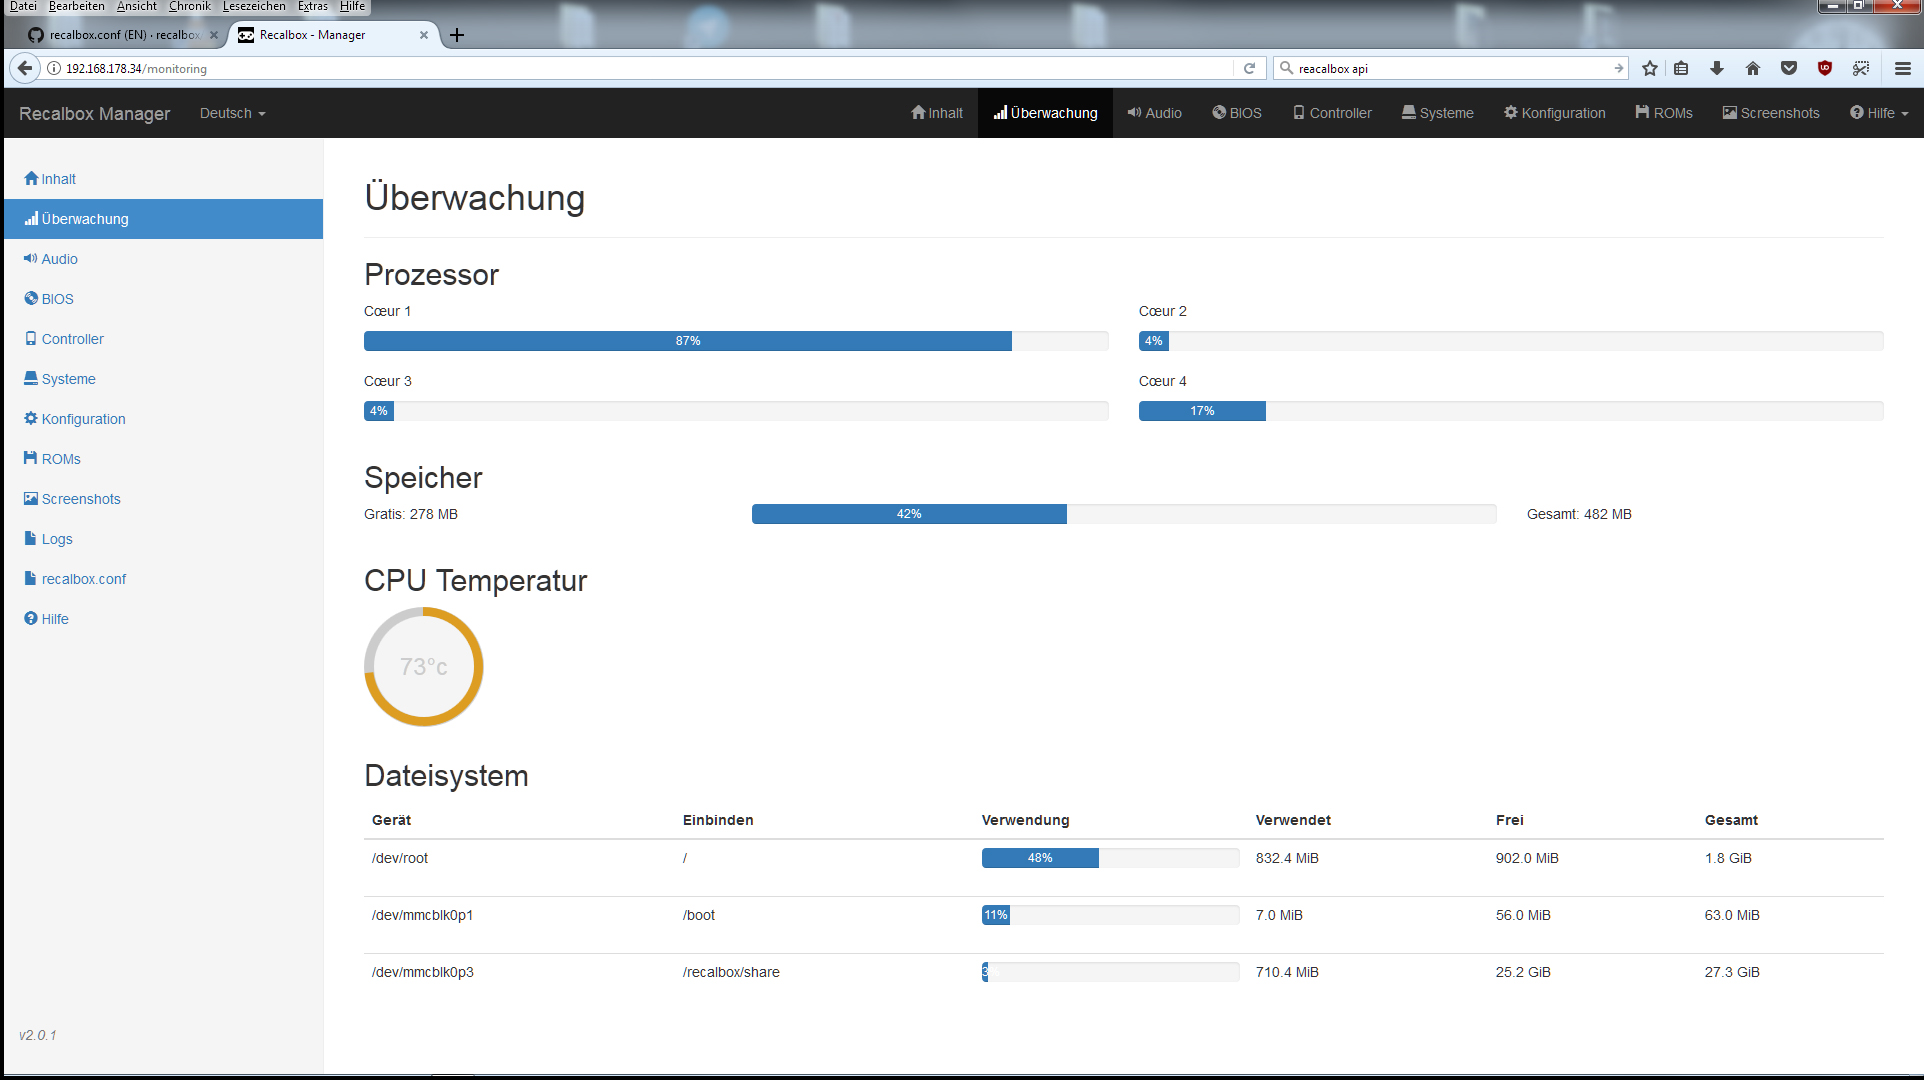Click the uBlock shield icon
1924x1080 pixels.
tap(1825, 68)
